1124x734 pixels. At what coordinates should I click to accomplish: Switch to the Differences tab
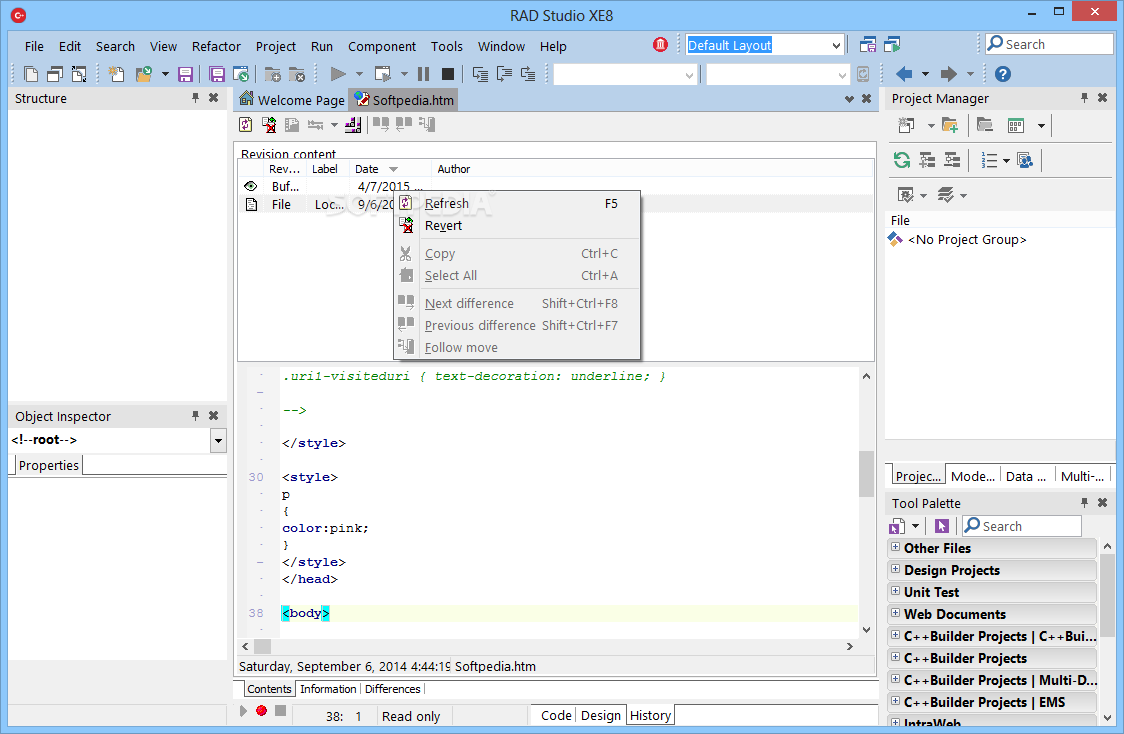393,689
